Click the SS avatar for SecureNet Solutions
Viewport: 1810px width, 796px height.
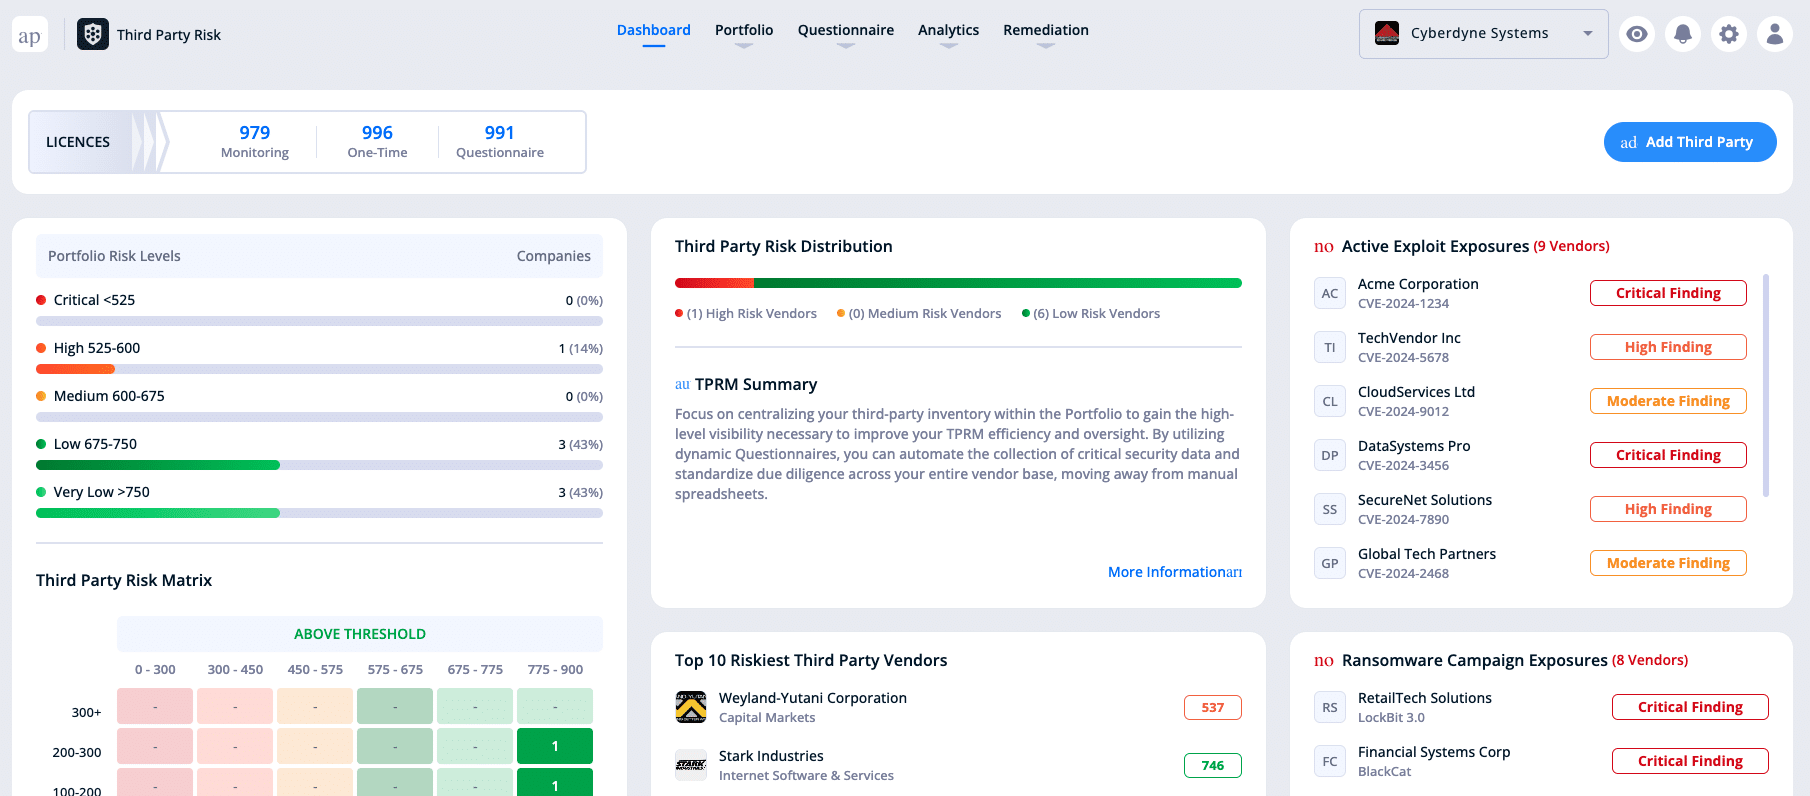(1330, 509)
